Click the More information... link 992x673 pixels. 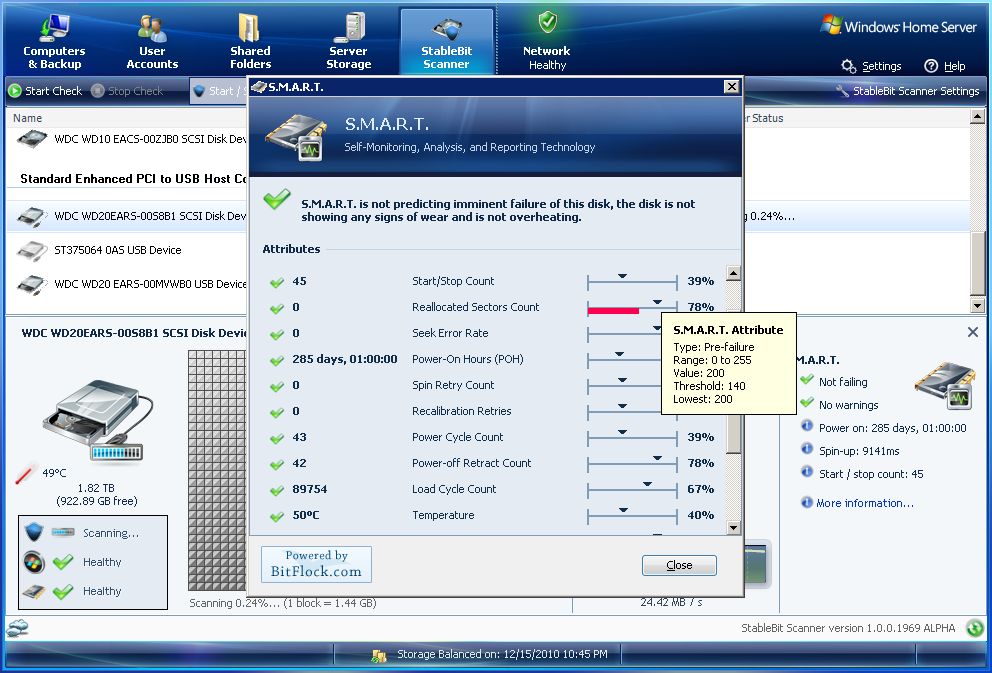pos(865,503)
